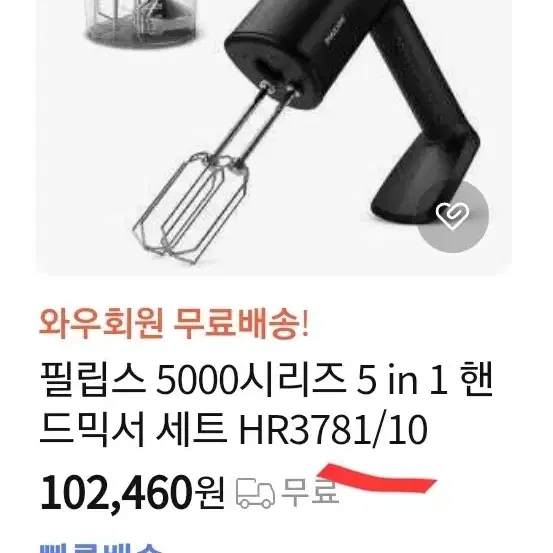Click the chopper bowl accessory in the photo
The height and width of the screenshot is (553, 553).
(x=141, y=22)
